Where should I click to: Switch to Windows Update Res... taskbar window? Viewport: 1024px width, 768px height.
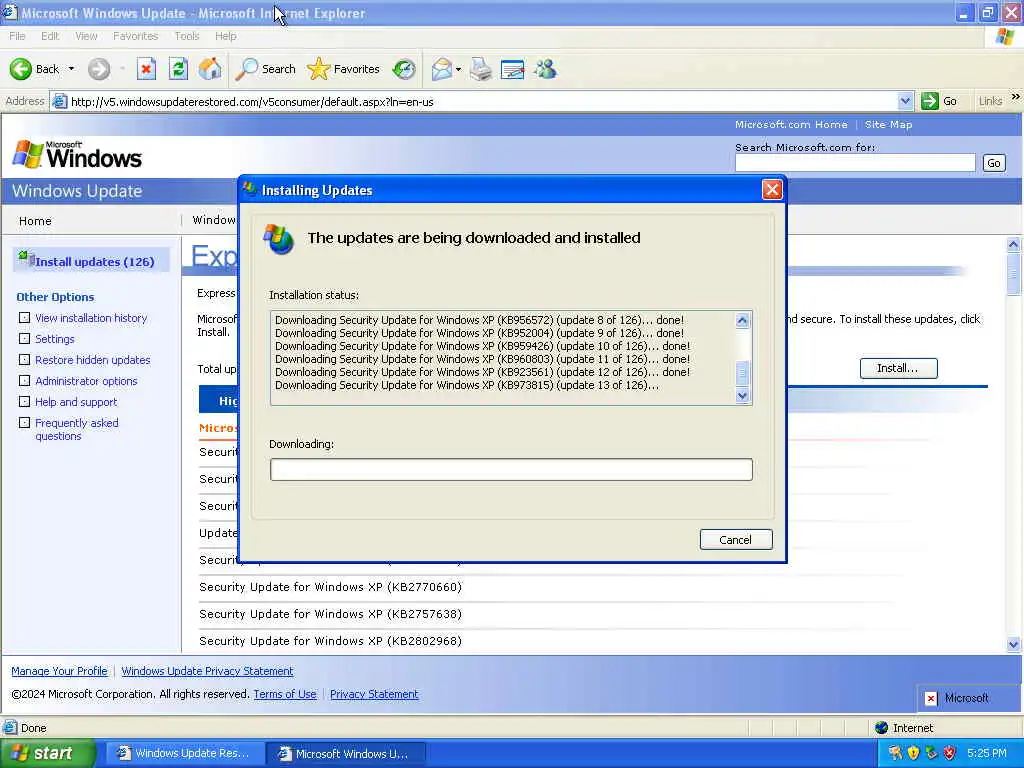coord(185,753)
